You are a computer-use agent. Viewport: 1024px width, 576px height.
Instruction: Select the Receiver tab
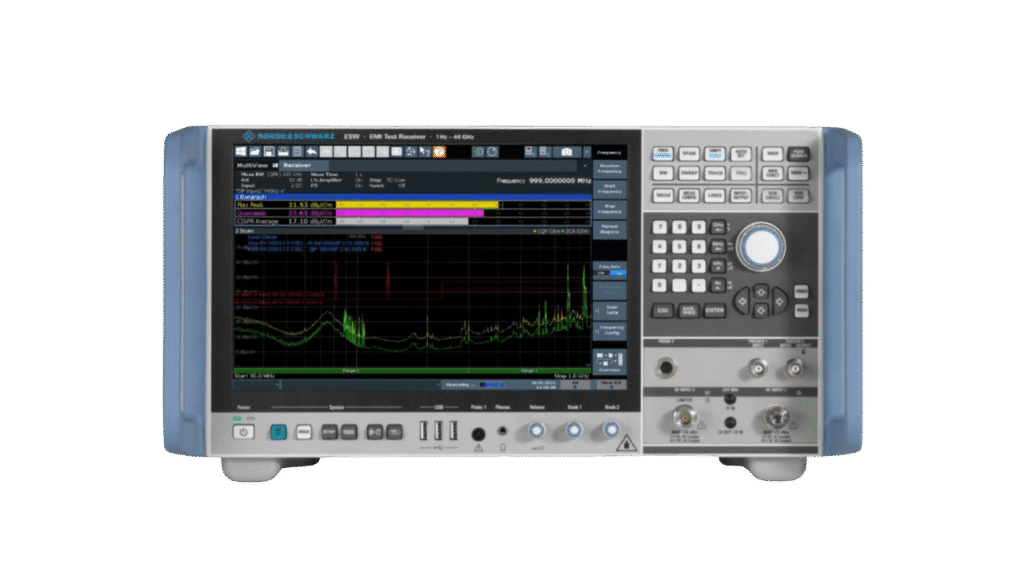tap(297, 165)
